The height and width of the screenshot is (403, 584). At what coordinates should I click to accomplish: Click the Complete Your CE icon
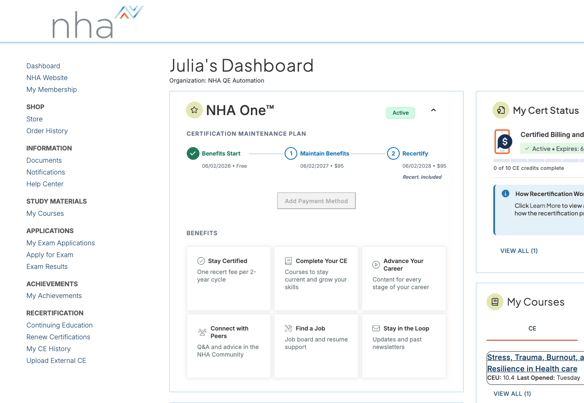pos(288,261)
